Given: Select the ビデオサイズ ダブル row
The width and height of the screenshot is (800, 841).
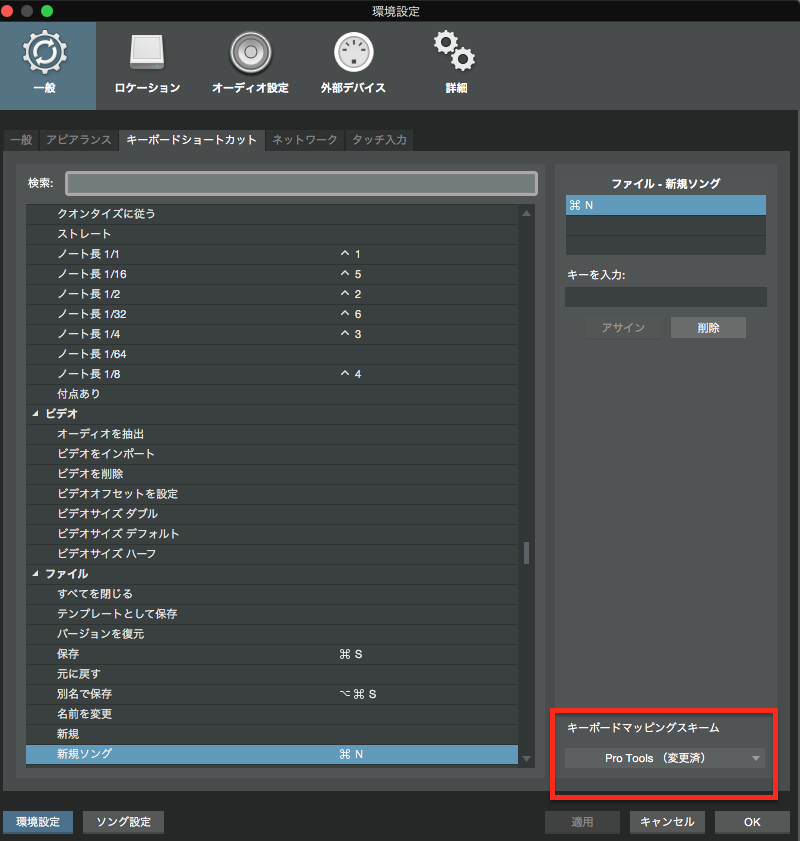Looking at the screenshot, I should coord(272,514).
